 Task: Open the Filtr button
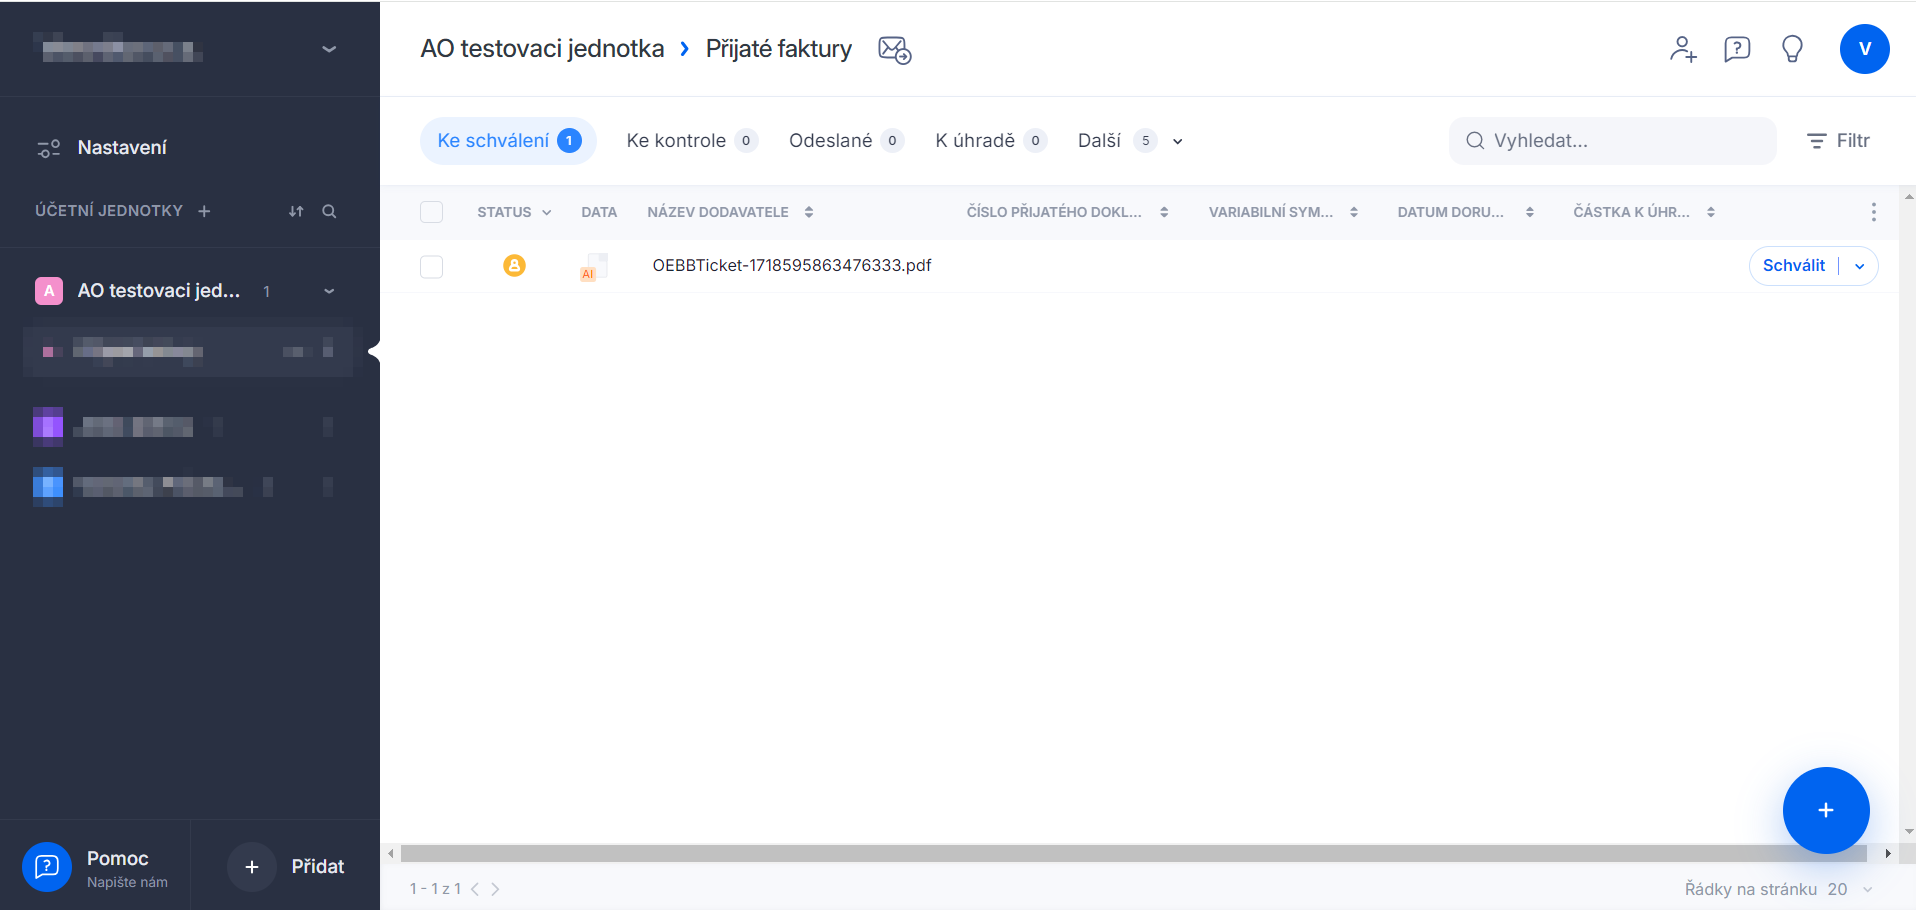[x=1838, y=141]
